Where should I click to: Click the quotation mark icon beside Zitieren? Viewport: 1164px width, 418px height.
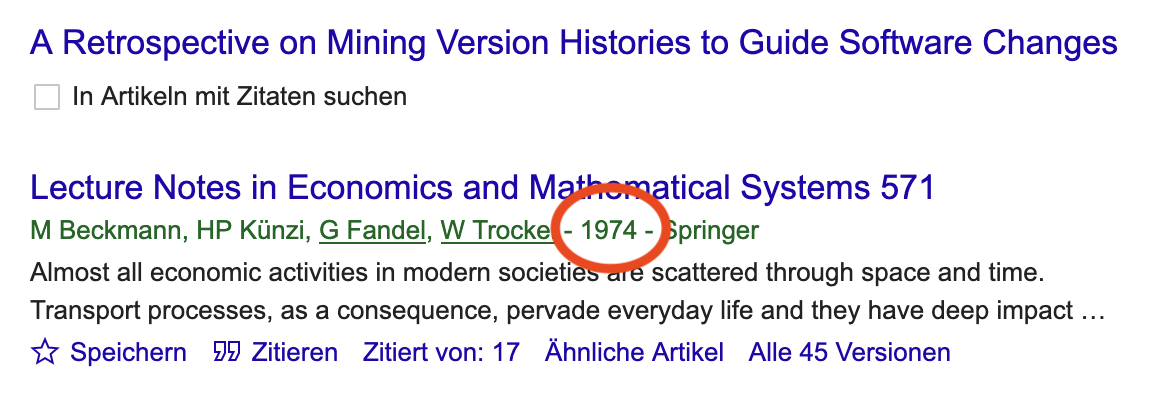pyautogui.click(x=226, y=352)
